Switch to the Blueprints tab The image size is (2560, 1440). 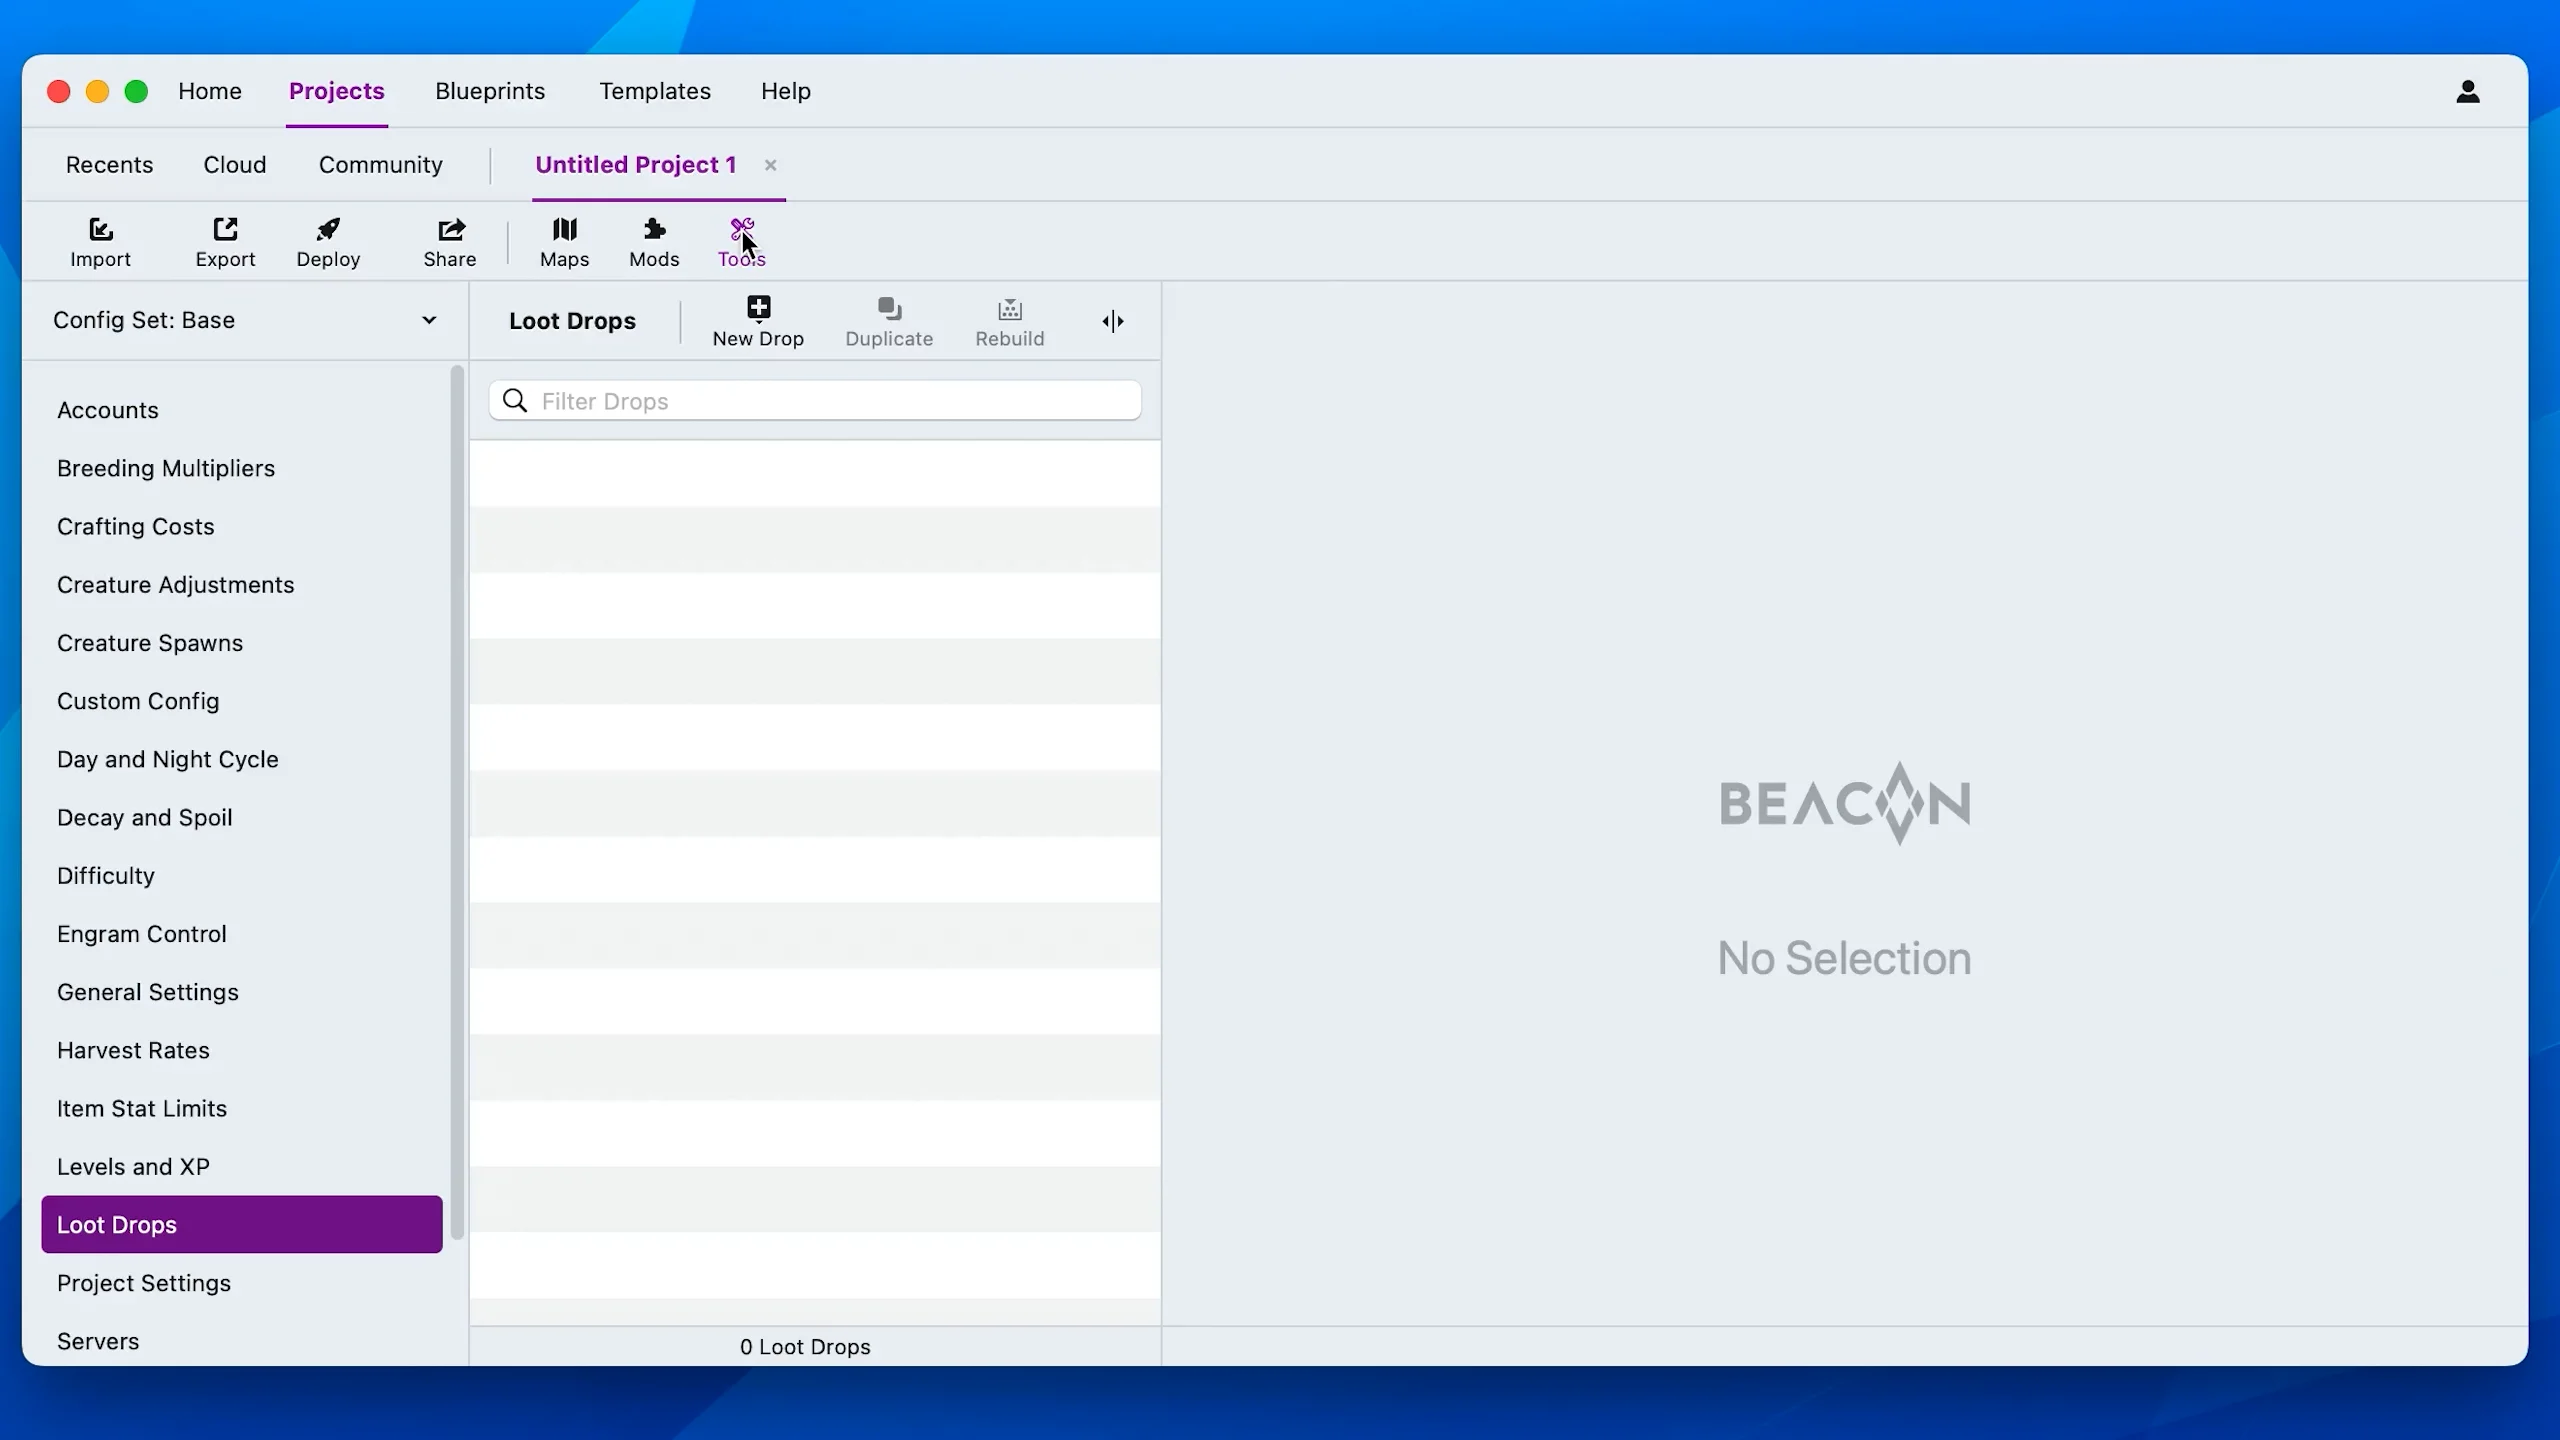490,91
